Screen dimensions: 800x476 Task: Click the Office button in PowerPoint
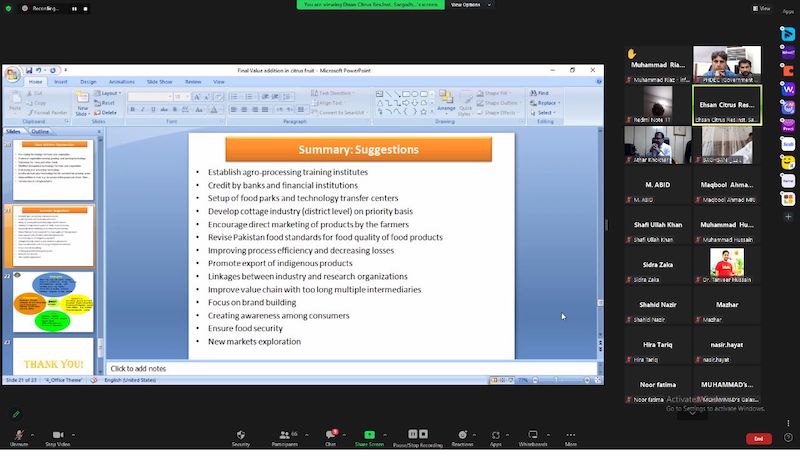(12, 74)
